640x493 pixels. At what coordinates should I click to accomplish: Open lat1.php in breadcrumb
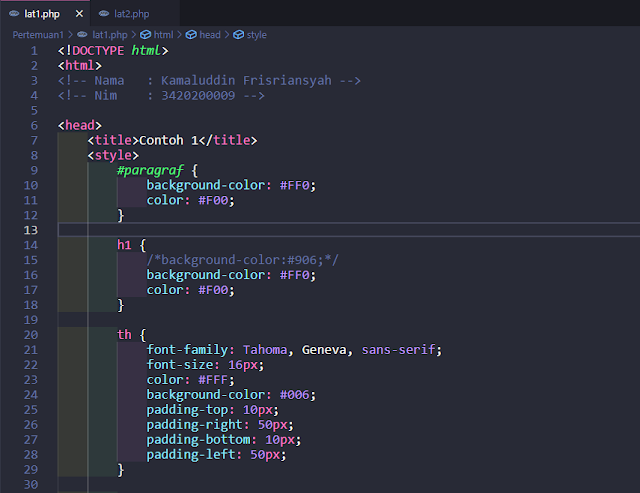point(110,35)
